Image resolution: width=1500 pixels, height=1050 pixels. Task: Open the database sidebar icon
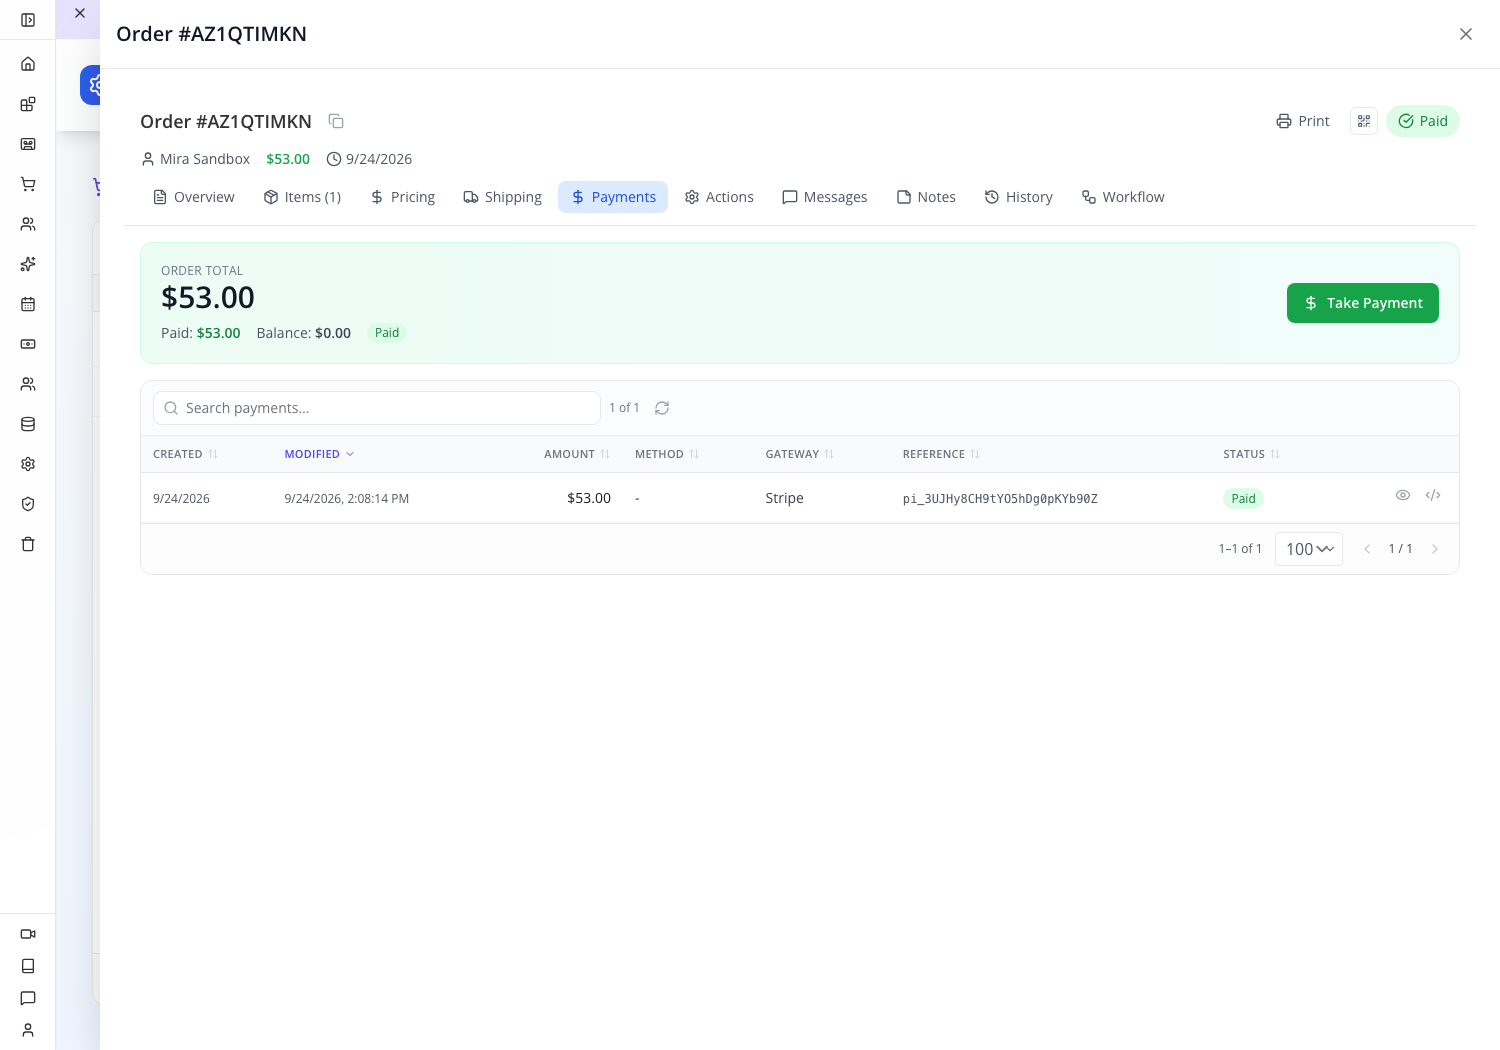28,424
